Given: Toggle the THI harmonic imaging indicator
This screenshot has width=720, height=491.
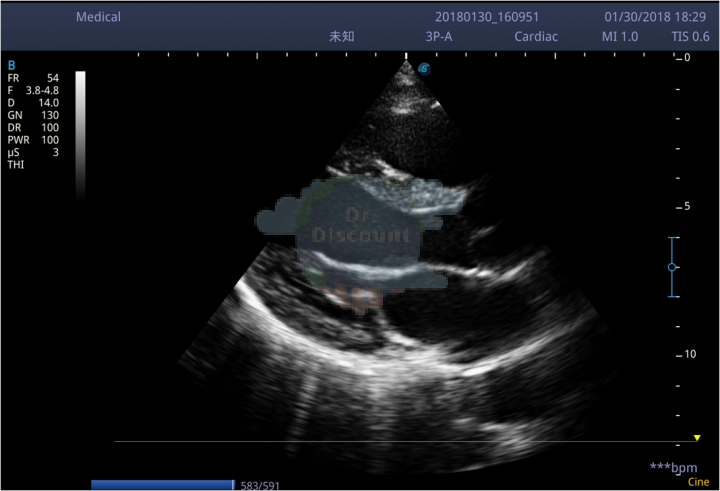Looking at the screenshot, I should click(16, 165).
